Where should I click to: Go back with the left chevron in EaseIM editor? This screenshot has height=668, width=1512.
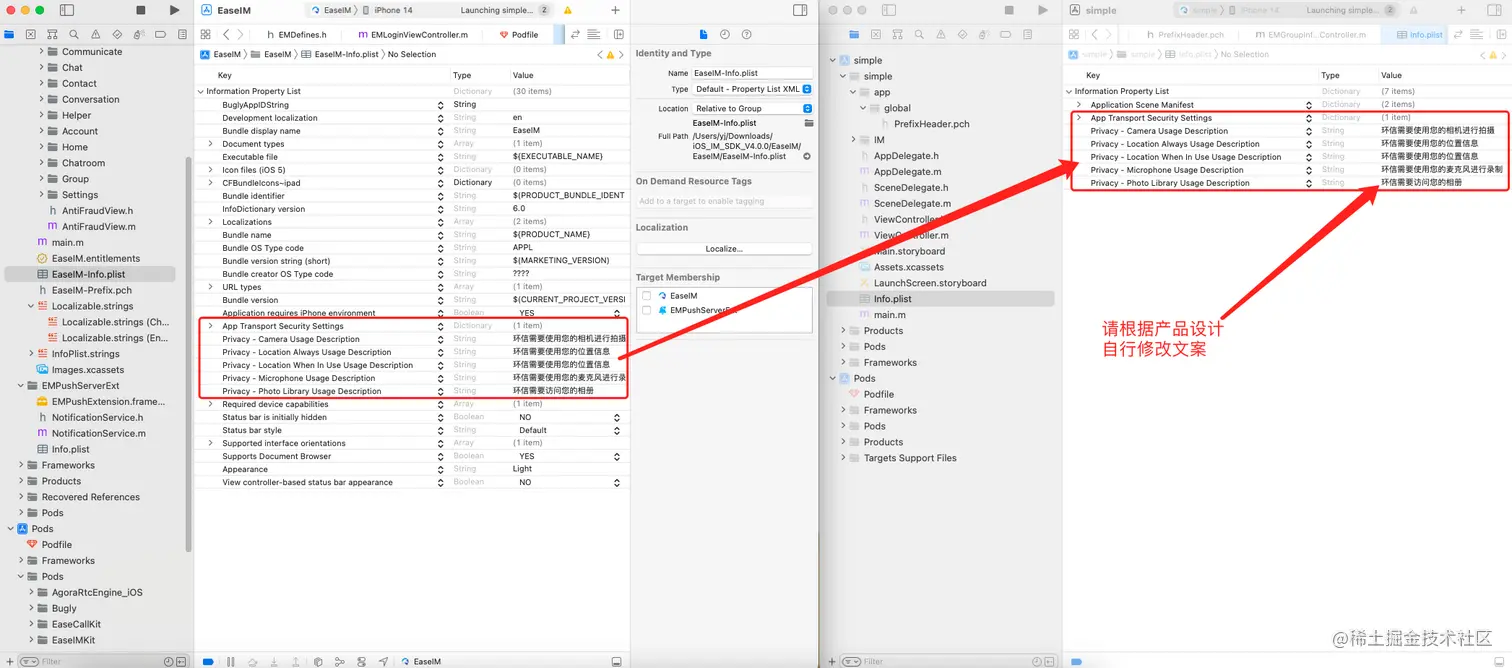pos(227,34)
